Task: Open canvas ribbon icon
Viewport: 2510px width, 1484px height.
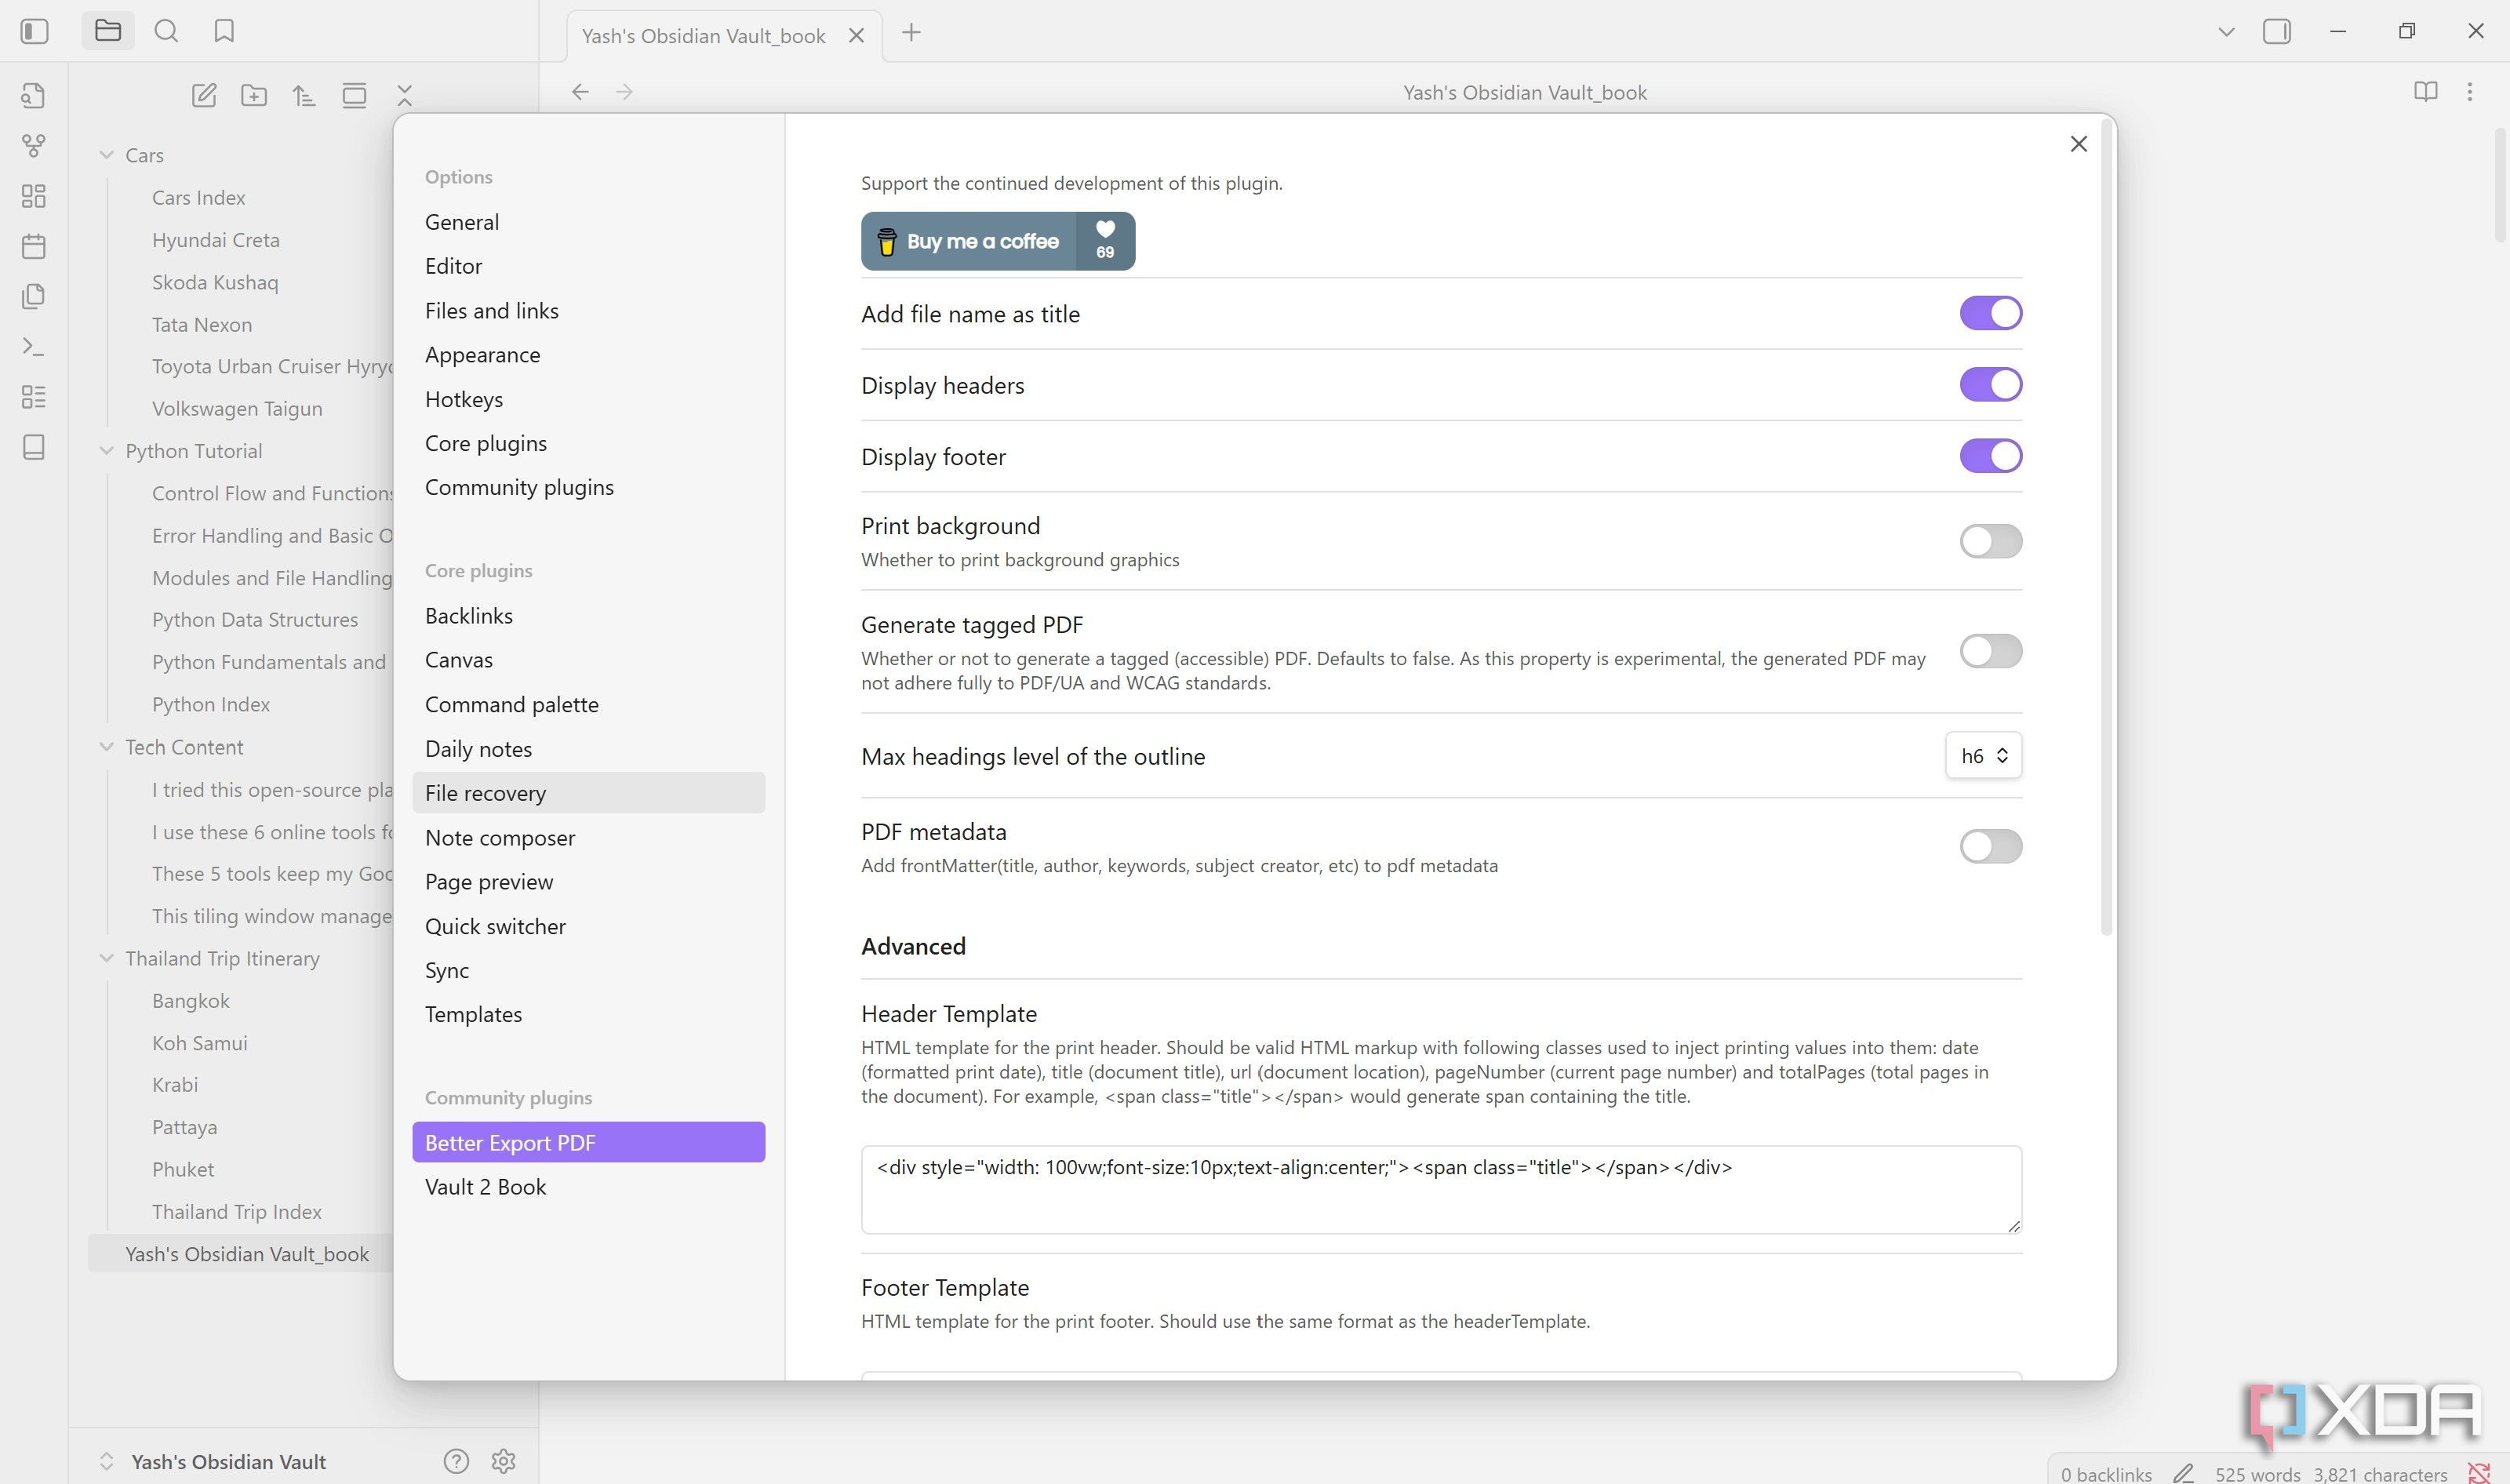Action: tap(33, 196)
